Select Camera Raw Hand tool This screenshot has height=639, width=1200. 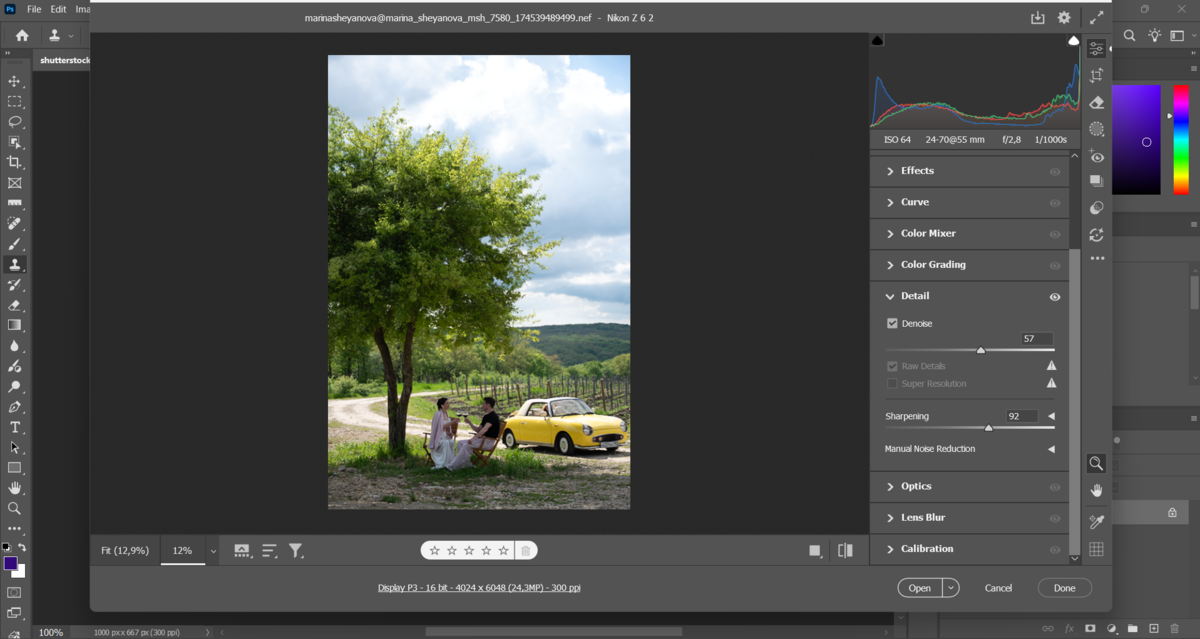[x=1097, y=490]
